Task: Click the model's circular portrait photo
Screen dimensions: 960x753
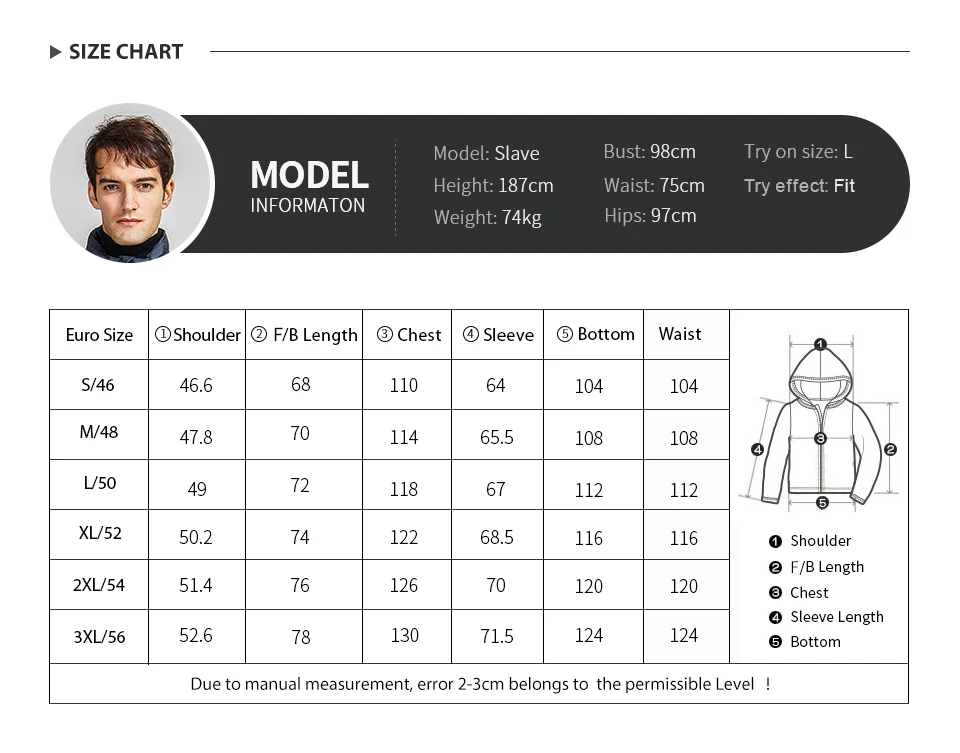Action: point(131,184)
